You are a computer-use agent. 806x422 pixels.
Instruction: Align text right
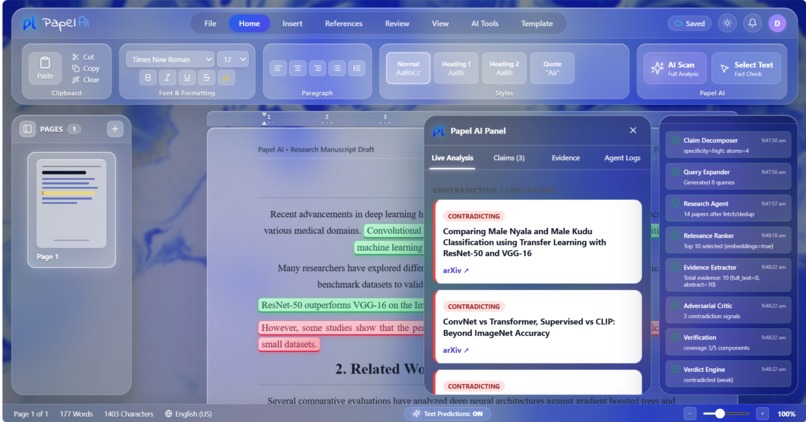[x=317, y=68]
